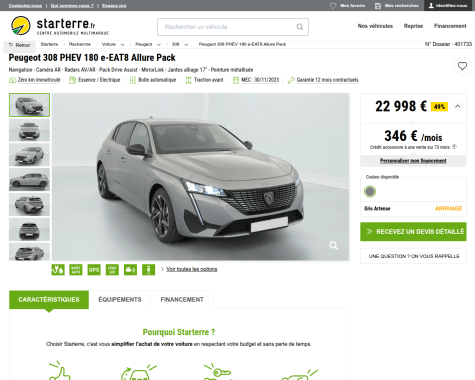475x380 pixels.
Task: Click Pourquoi Starterre ? heading
Action: [x=179, y=332]
